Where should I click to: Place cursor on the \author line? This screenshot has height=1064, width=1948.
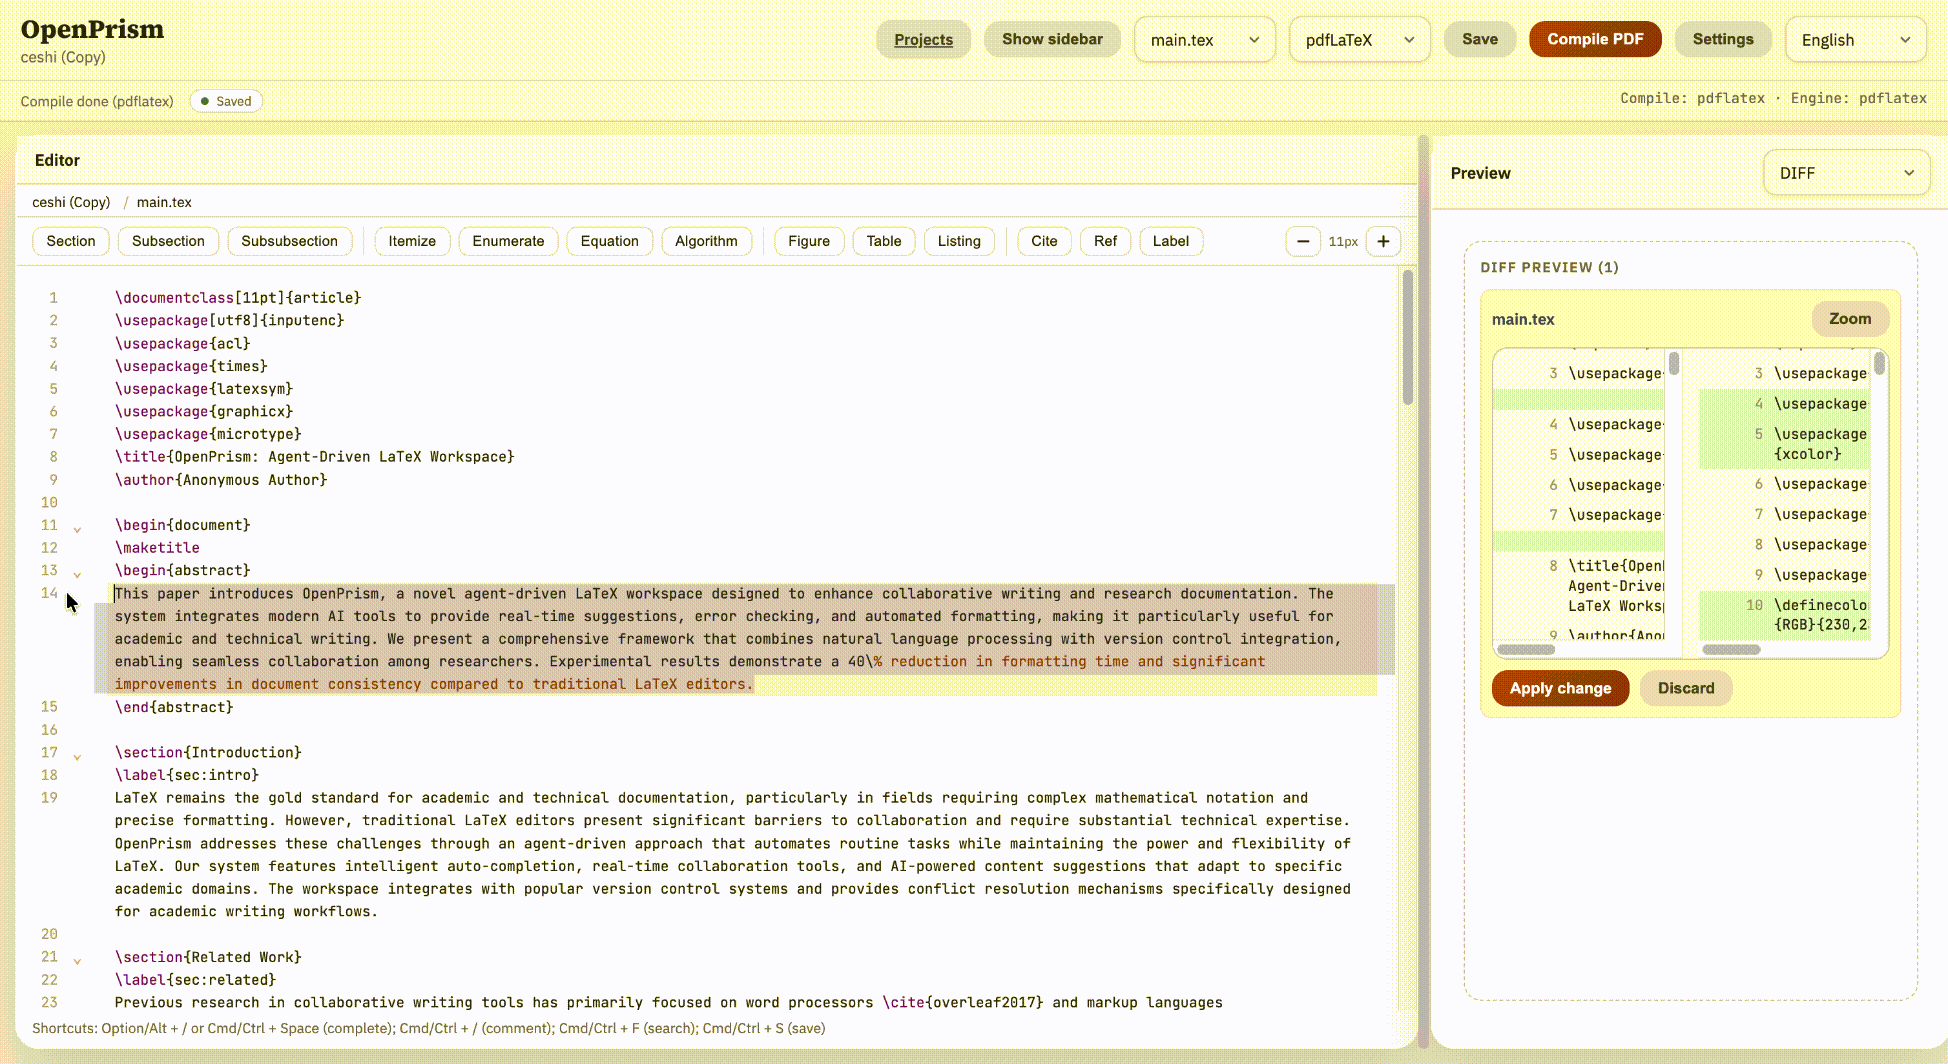[x=221, y=480]
